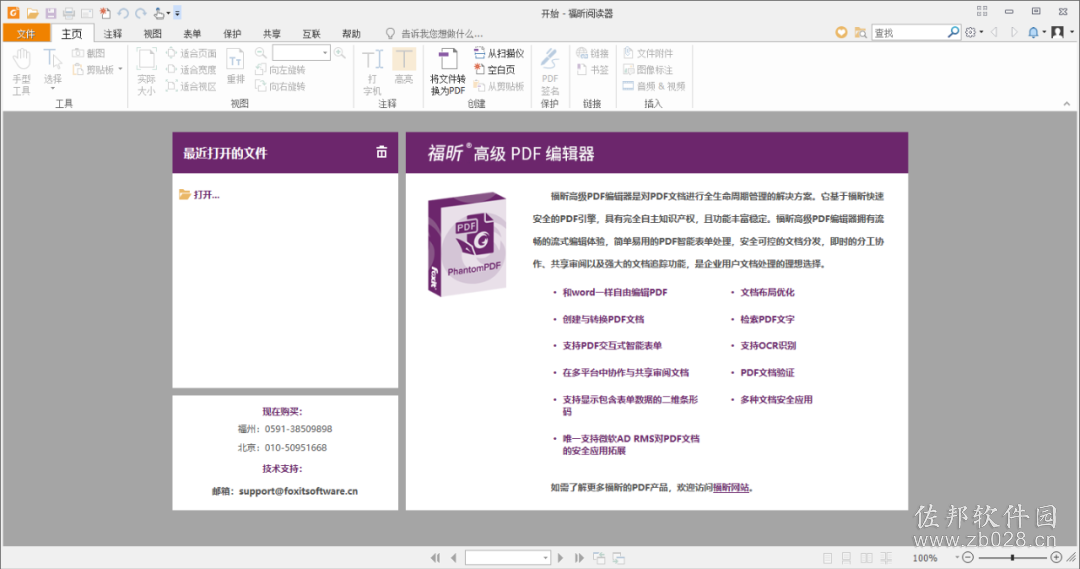Click the status bar zoom in plus button

click(1057, 557)
